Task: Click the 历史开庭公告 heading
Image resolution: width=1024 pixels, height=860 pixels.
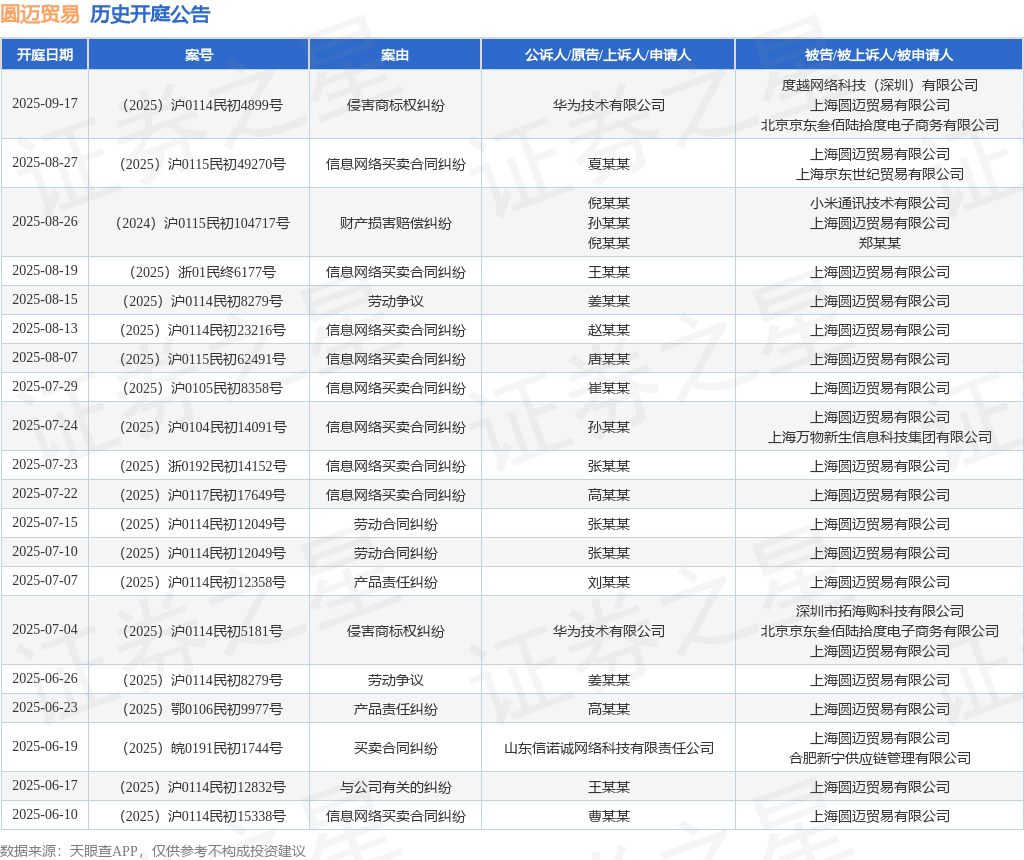Action: tap(150, 14)
